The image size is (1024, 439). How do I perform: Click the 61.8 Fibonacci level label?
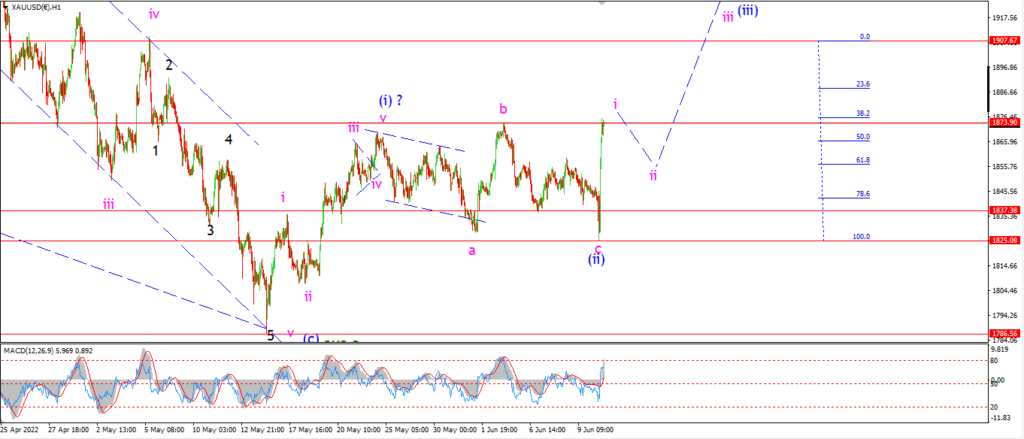click(x=863, y=159)
